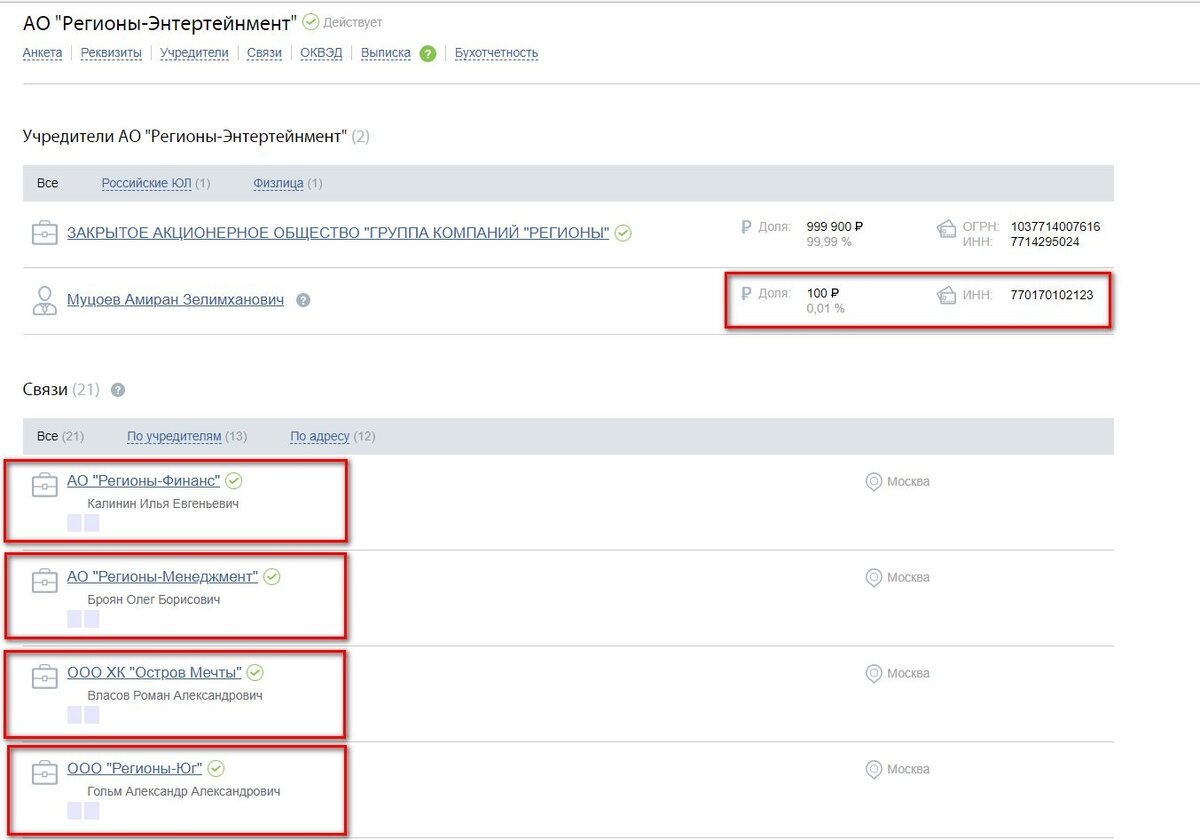
Task: Open the ООО "Регионы-Юг" link
Action: tap(135, 769)
